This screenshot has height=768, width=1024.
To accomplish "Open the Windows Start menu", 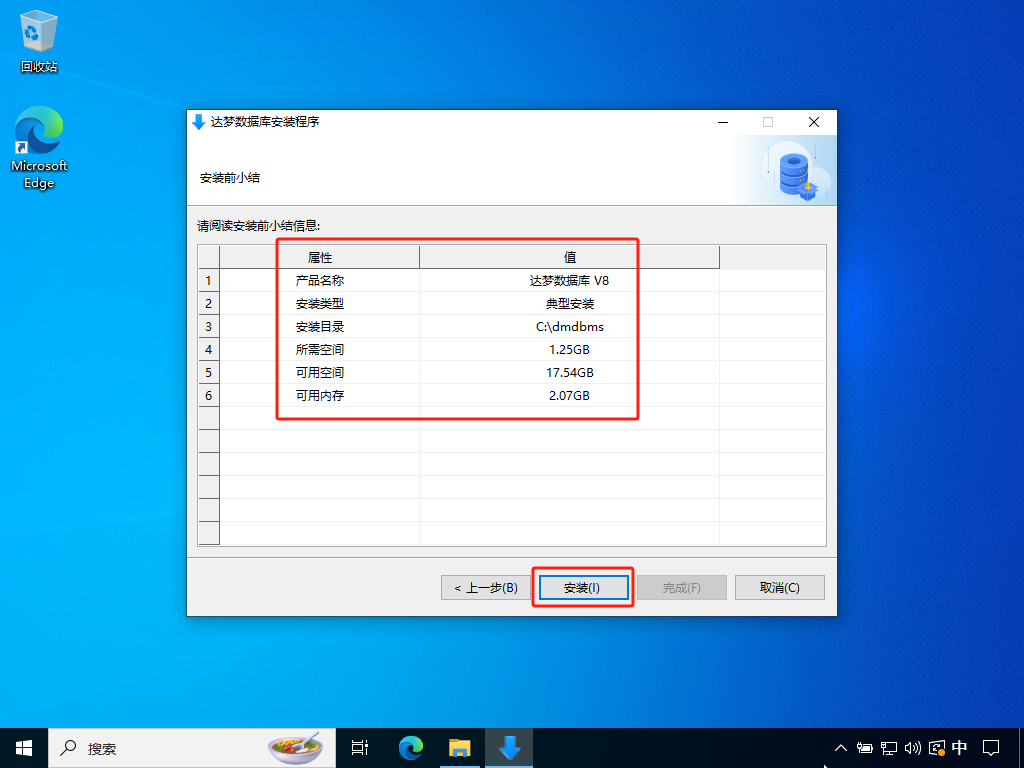I will coord(24,748).
